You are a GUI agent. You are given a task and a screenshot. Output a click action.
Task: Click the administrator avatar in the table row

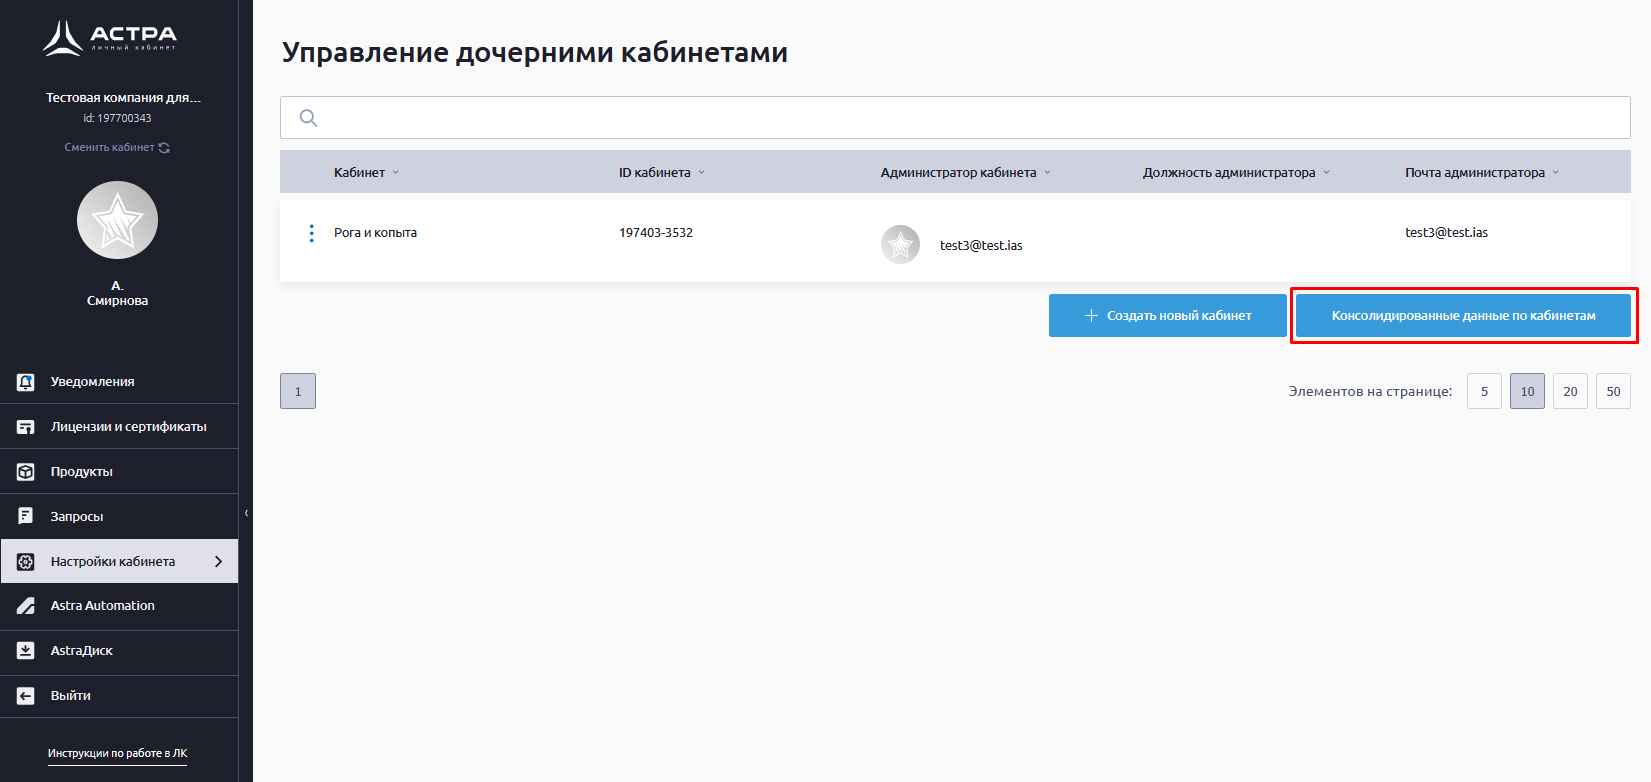(900, 244)
